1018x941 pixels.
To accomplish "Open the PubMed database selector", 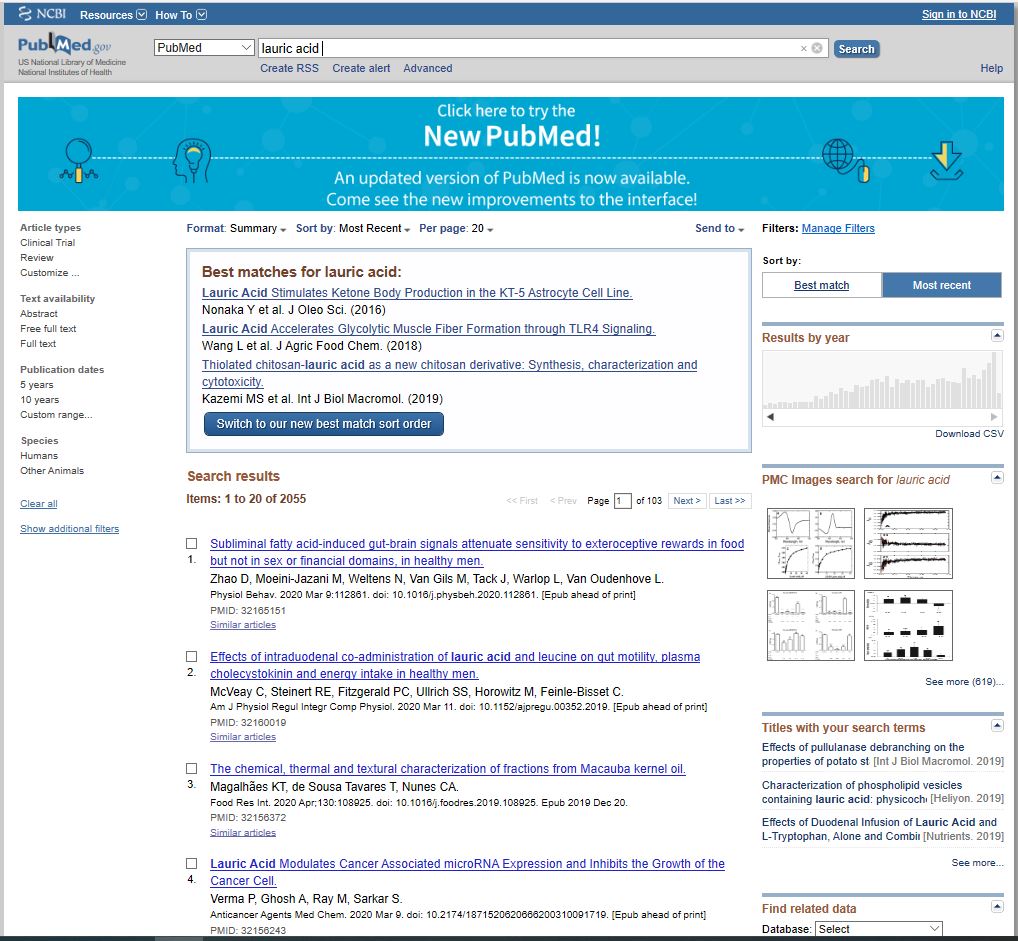I will tap(204, 47).
